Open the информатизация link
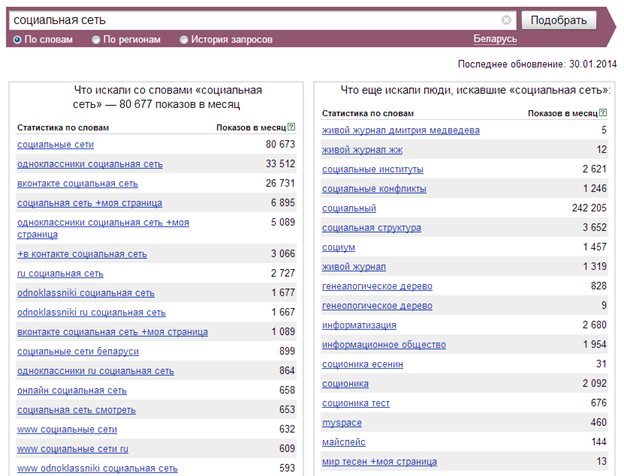Image resolution: width=624 pixels, height=476 pixels. click(x=359, y=325)
